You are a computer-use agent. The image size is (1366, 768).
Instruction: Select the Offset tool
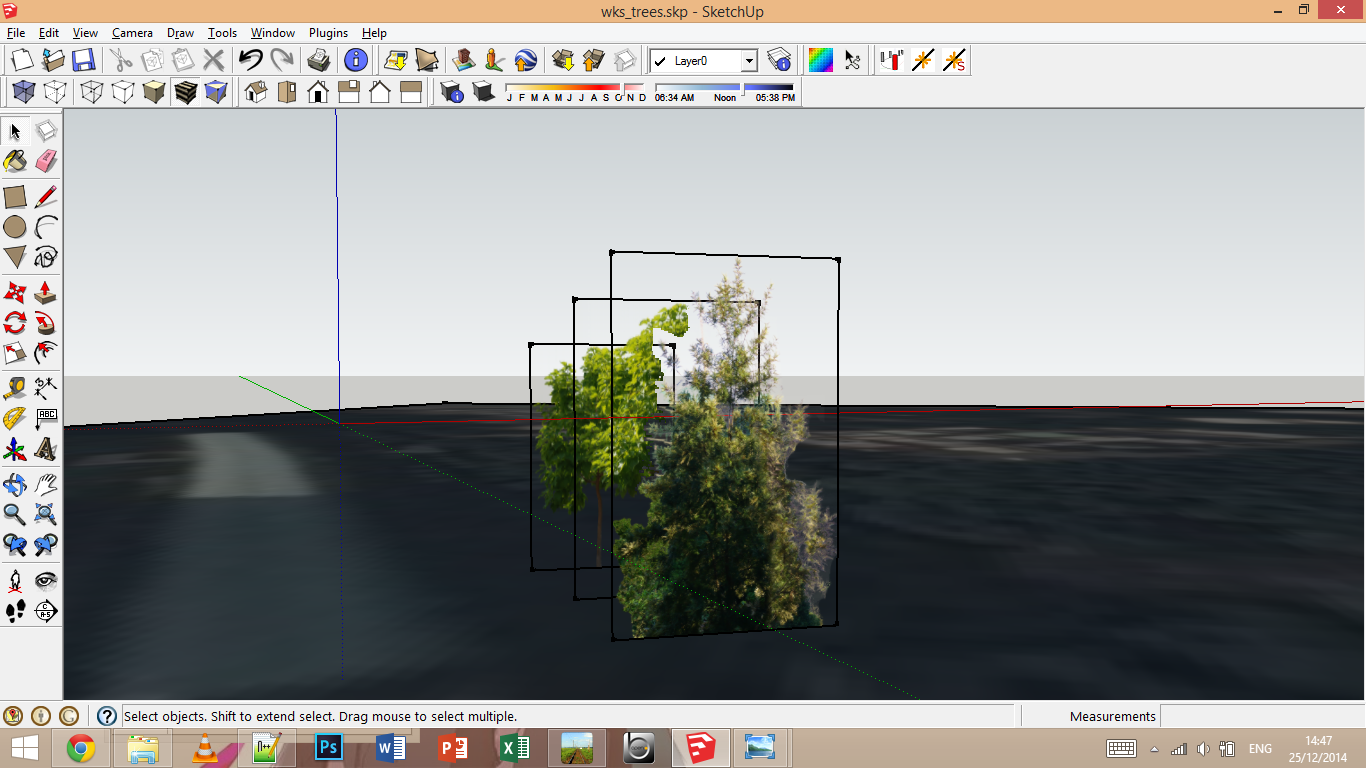coord(46,353)
